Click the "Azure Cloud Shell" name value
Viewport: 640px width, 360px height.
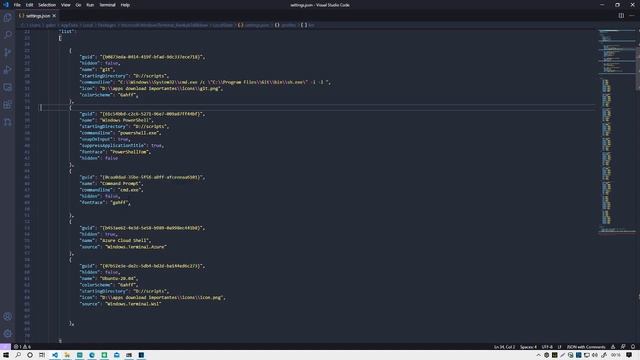click(125, 240)
